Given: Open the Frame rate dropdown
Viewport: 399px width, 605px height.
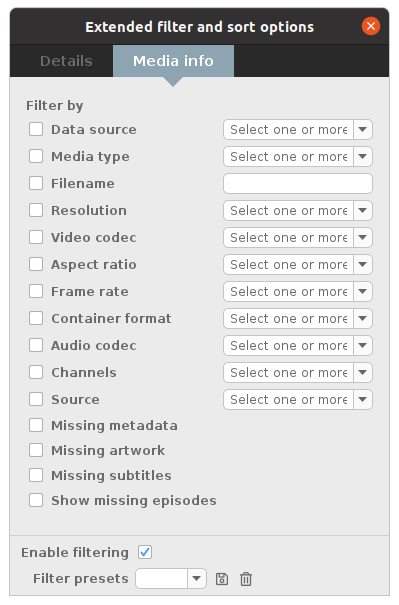Looking at the screenshot, I should pyautogui.click(x=298, y=291).
